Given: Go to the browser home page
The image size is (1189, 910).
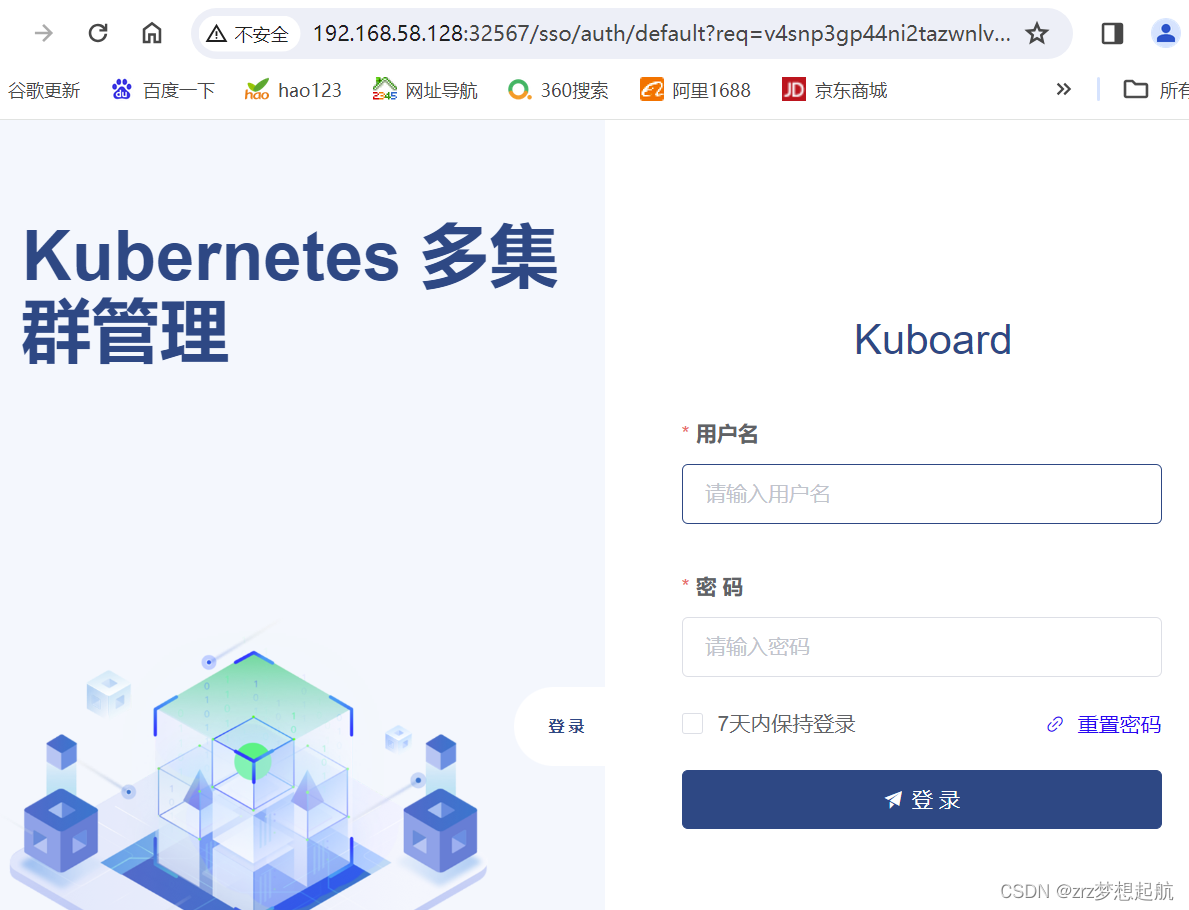Looking at the screenshot, I should tap(151, 32).
